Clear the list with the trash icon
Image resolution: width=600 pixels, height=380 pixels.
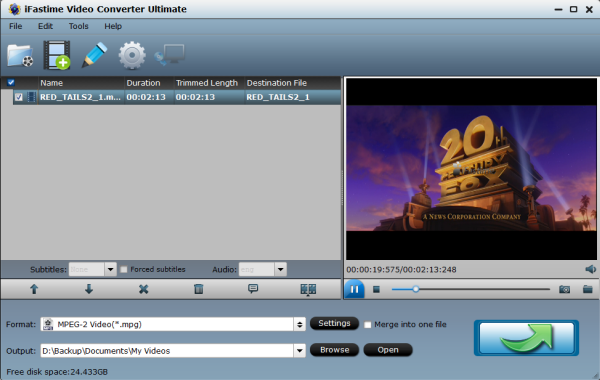coord(199,289)
